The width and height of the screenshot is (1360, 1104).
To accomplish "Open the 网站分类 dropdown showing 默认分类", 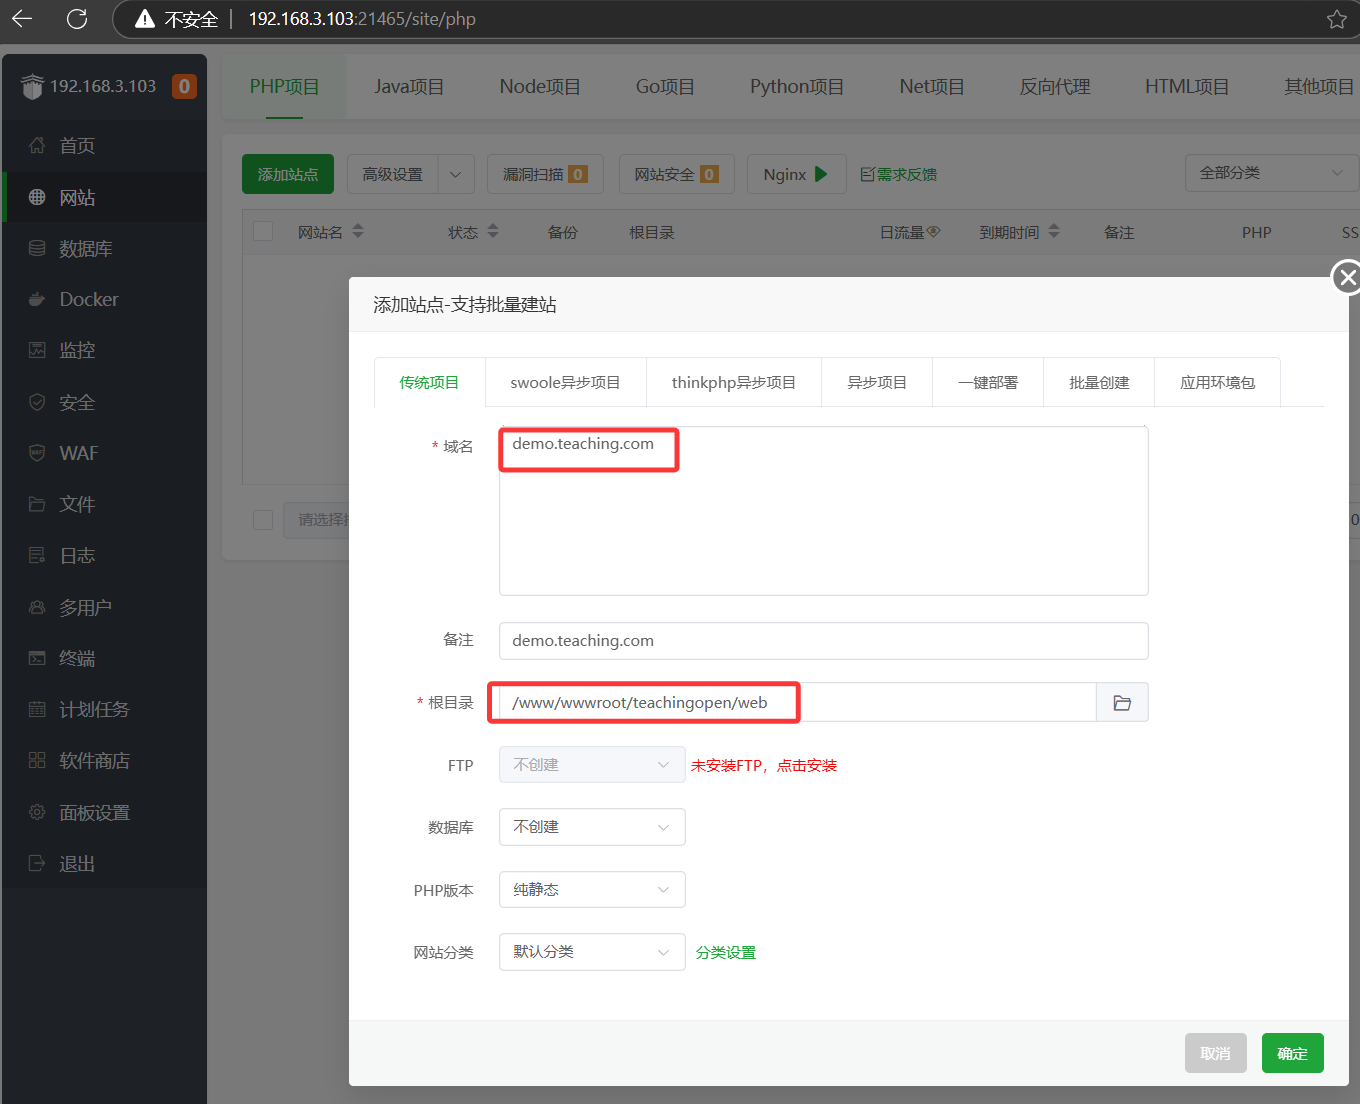I will 591,952.
